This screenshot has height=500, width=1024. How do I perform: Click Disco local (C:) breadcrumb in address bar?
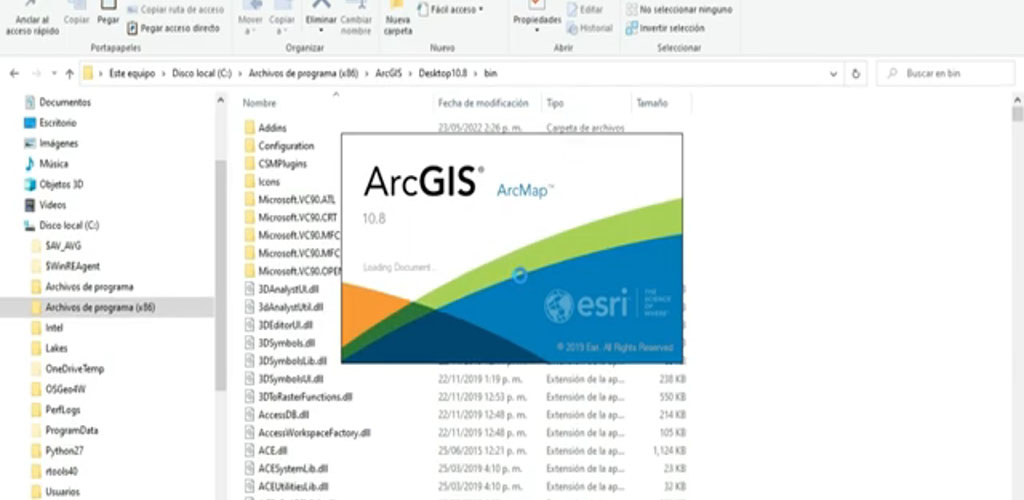[202, 74]
